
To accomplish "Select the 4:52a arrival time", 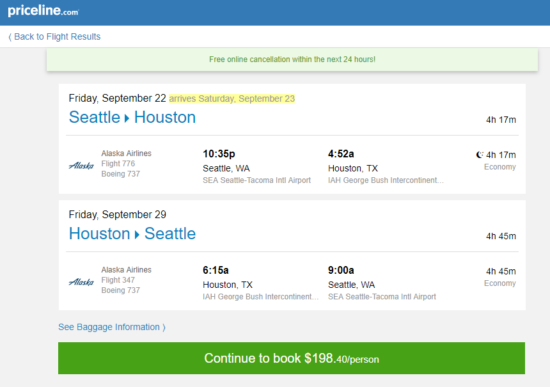I will pos(341,154).
